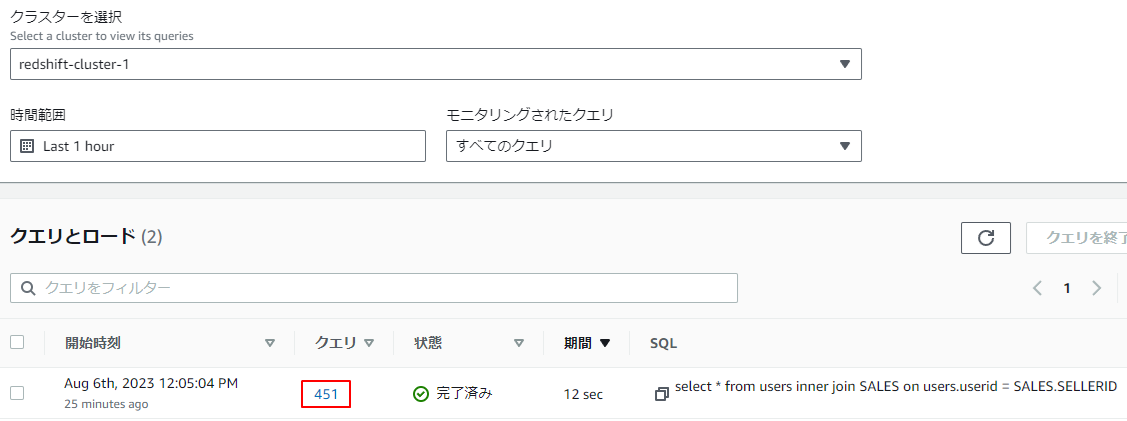This screenshot has width=1127, height=421.
Task: Sort by the 期間 duration column header
Action: [586, 343]
